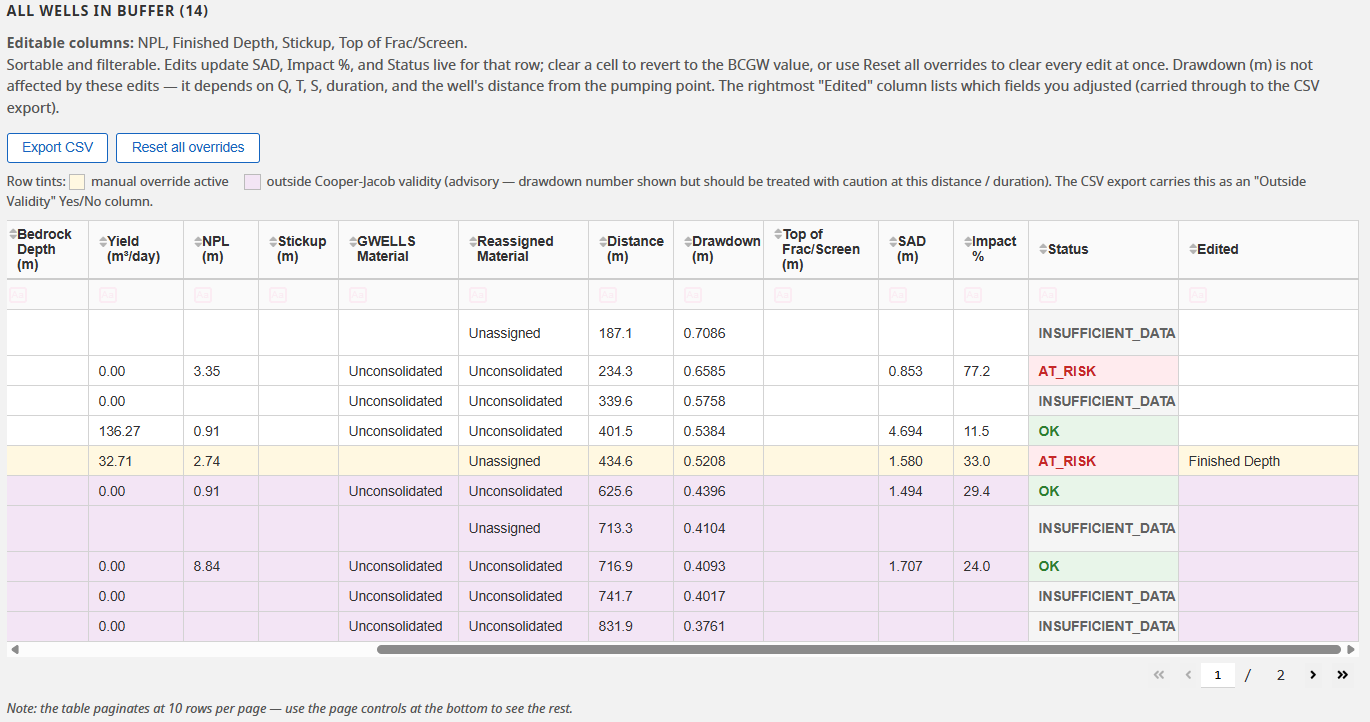The image size is (1370, 722).
Task: Click INSUFFICIENT_DATA status in the 713.3 m row
Action: pyautogui.click(x=1107, y=528)
